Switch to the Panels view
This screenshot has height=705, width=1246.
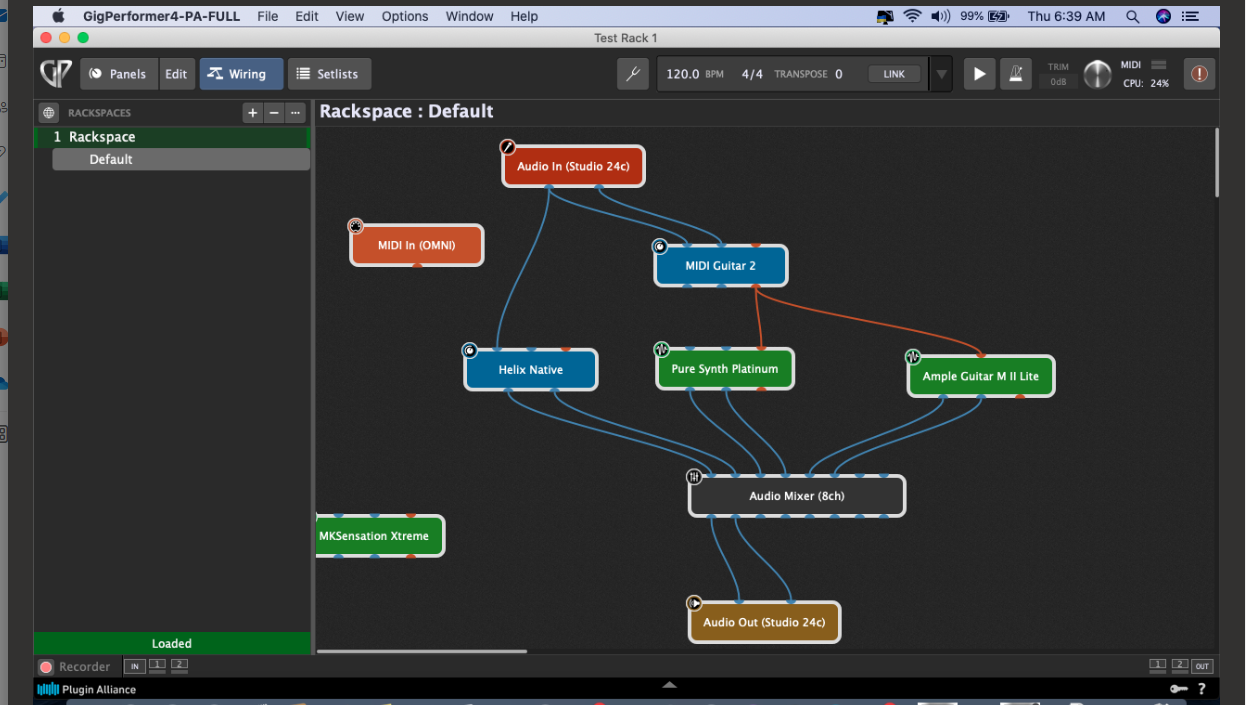pyautogui.click(x=119, y=74)
